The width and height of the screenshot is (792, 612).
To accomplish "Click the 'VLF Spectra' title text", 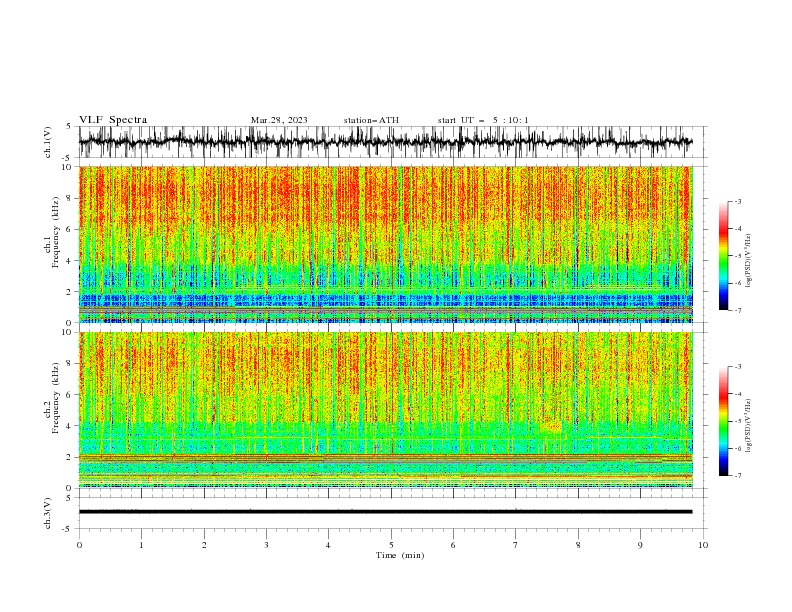I will (x=113, y=120).
